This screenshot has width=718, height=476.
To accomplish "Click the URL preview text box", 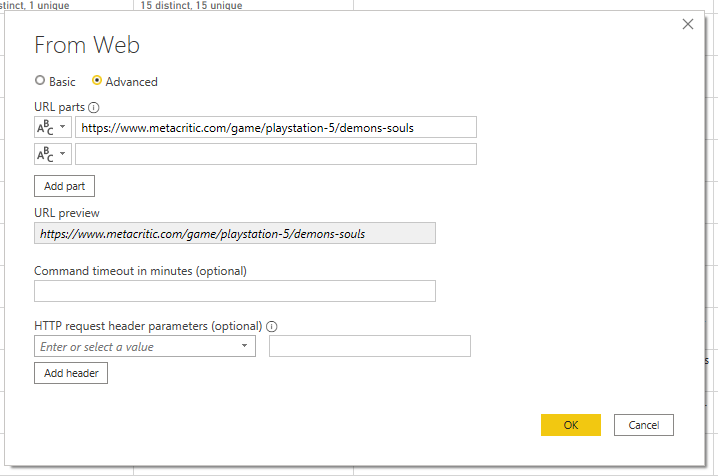I will (x=235, y=233).
